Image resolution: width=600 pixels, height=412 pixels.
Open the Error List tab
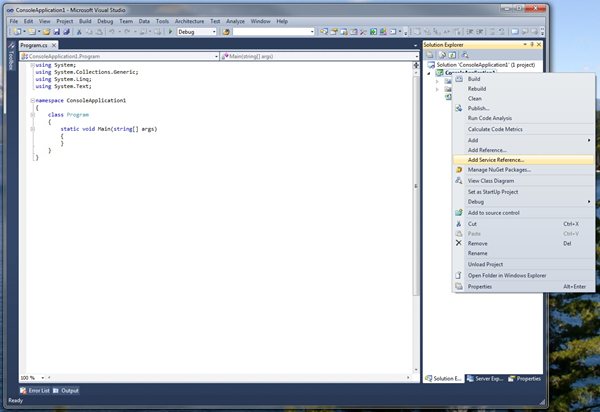coord(35,391)
